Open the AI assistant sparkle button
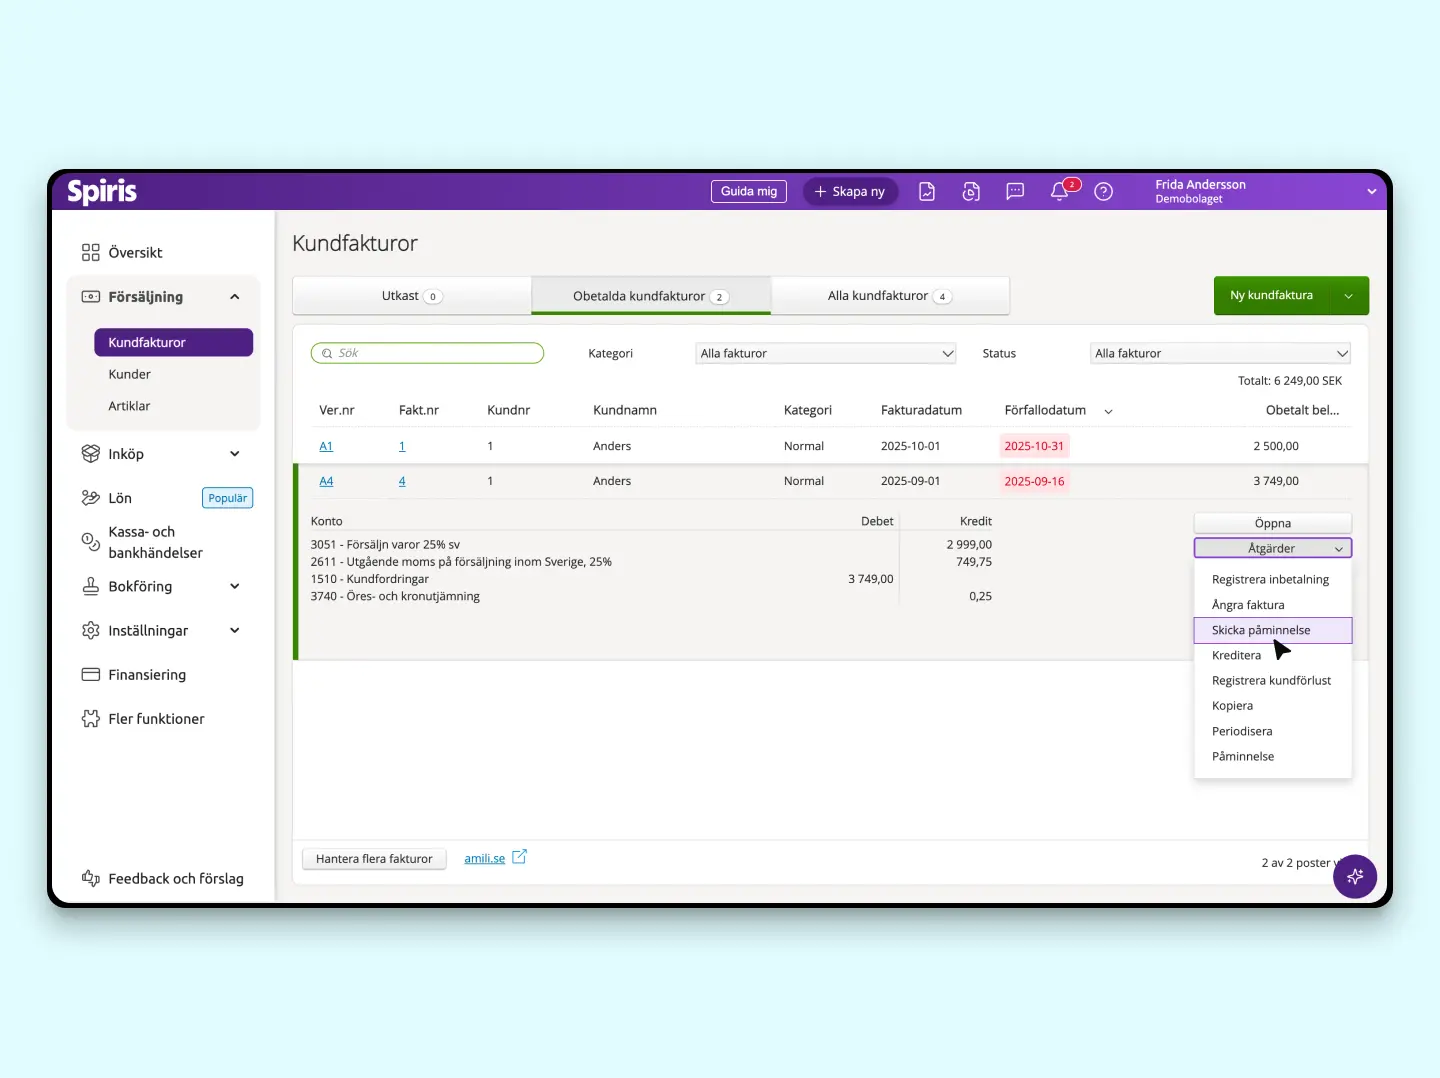 click(x=1355, y=877)
